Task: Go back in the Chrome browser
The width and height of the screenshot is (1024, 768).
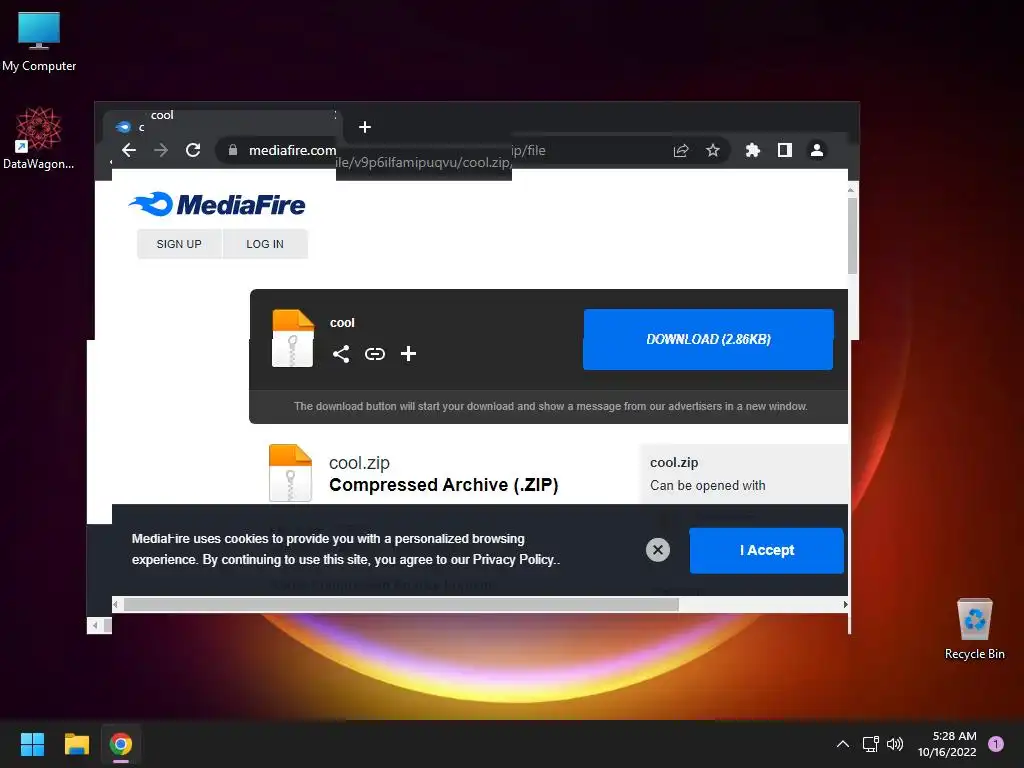Action: coord(129,150)
